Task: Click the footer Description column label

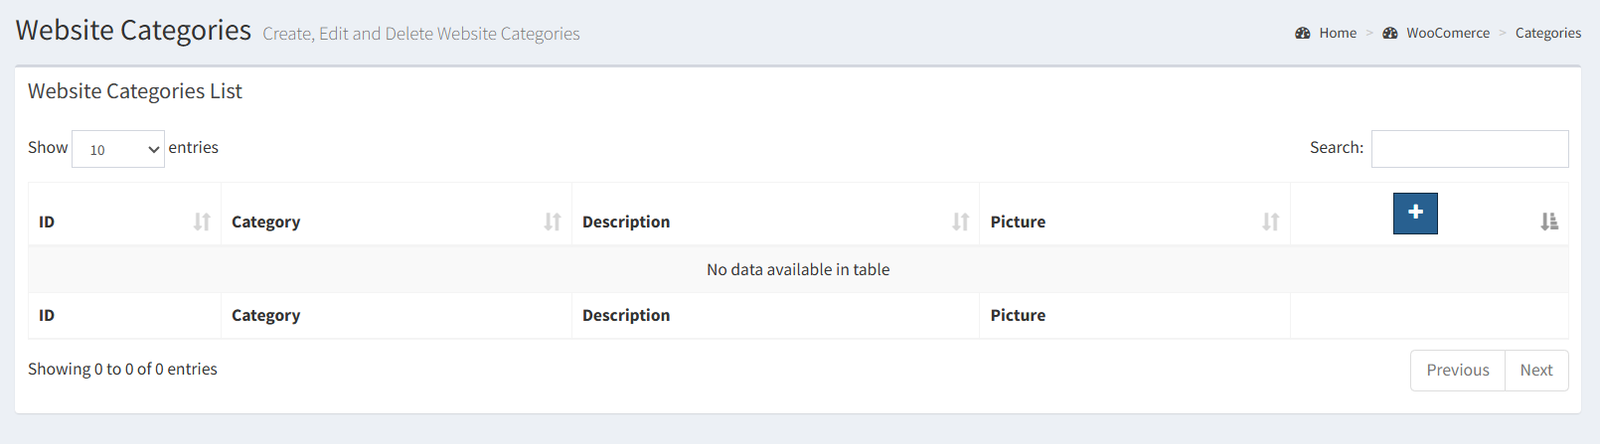Action: [626, 315]
